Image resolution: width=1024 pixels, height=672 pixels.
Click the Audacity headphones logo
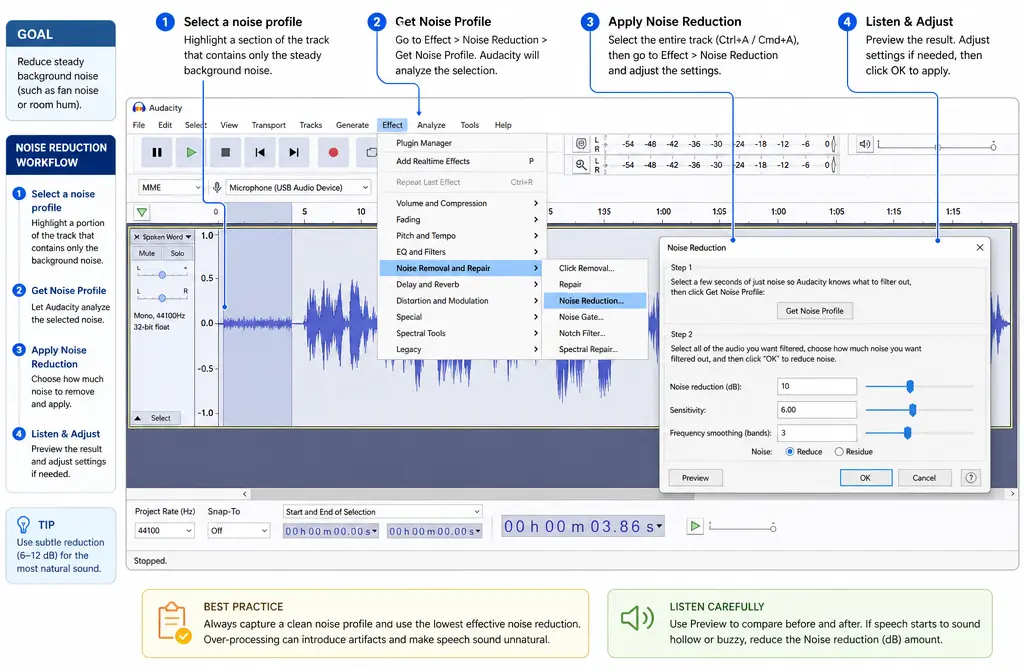[138, 108]
